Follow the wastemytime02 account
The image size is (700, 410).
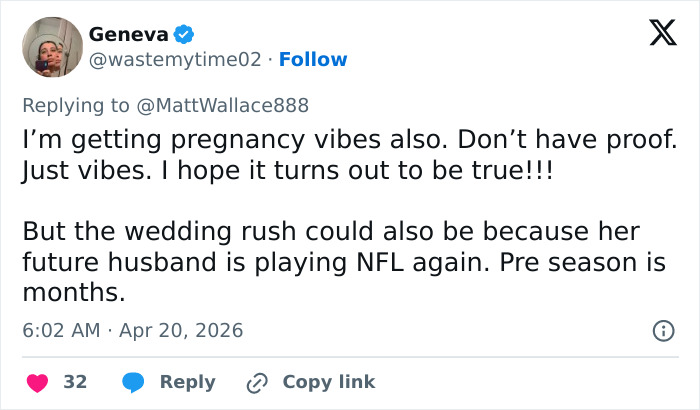tap(313, 59)
